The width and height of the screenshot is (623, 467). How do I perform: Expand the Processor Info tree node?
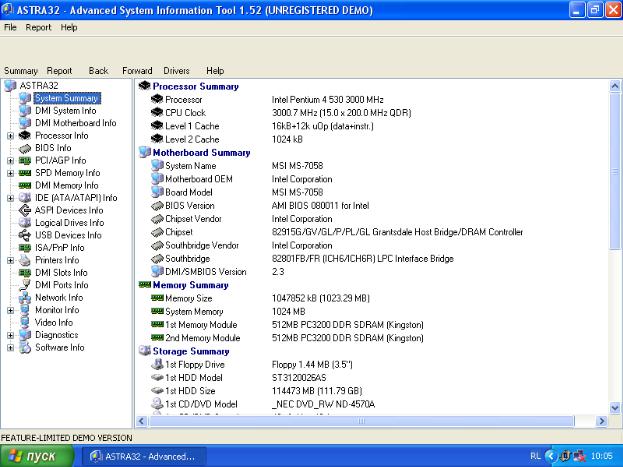10,136
